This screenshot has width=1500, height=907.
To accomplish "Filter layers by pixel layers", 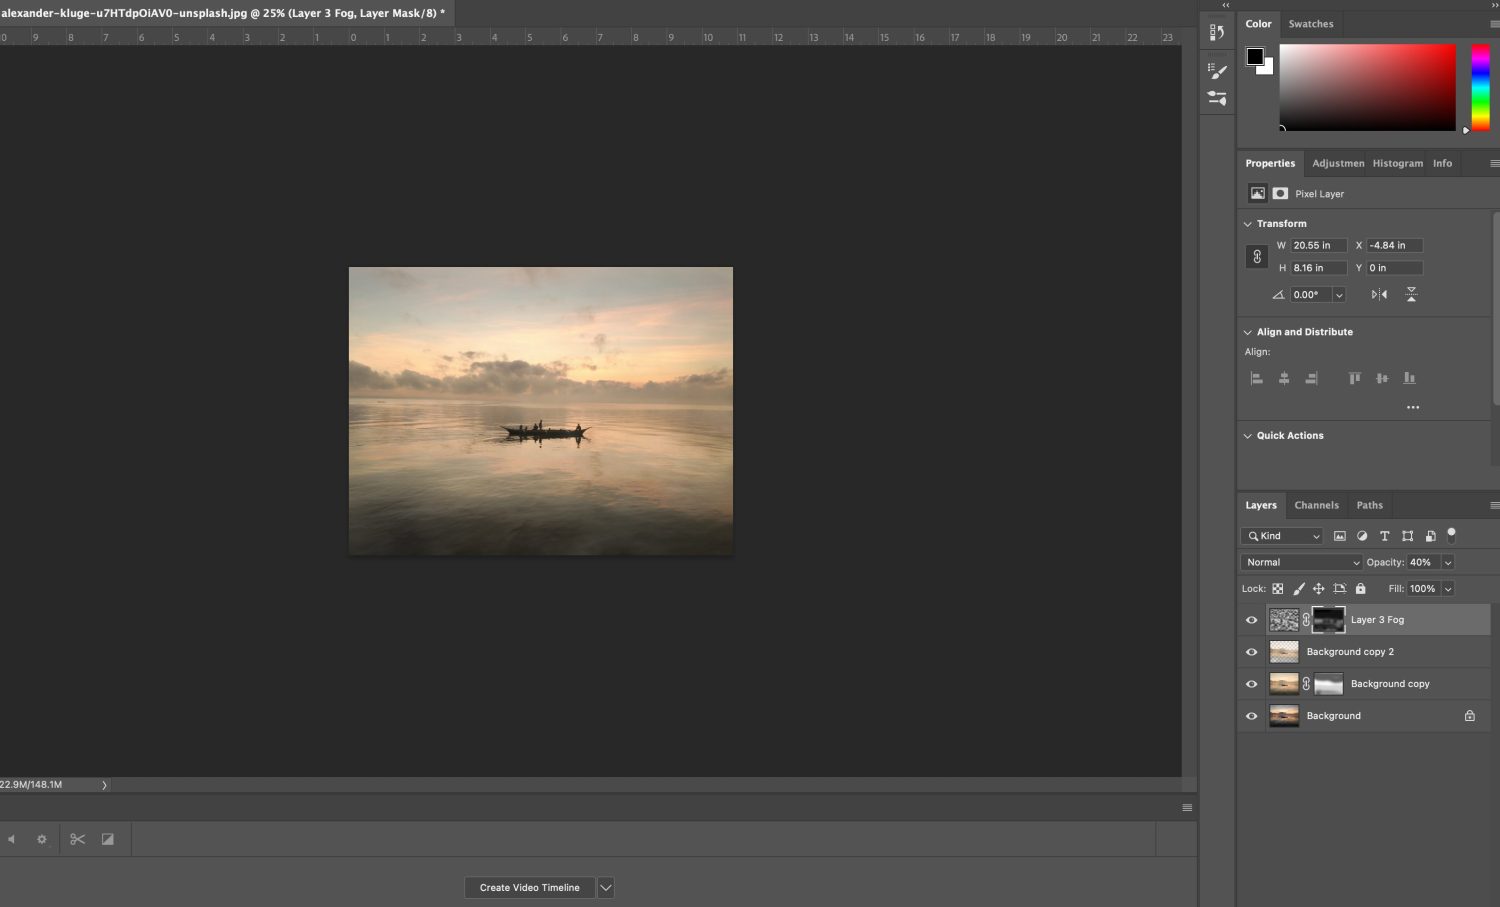I will [1340, 536].
